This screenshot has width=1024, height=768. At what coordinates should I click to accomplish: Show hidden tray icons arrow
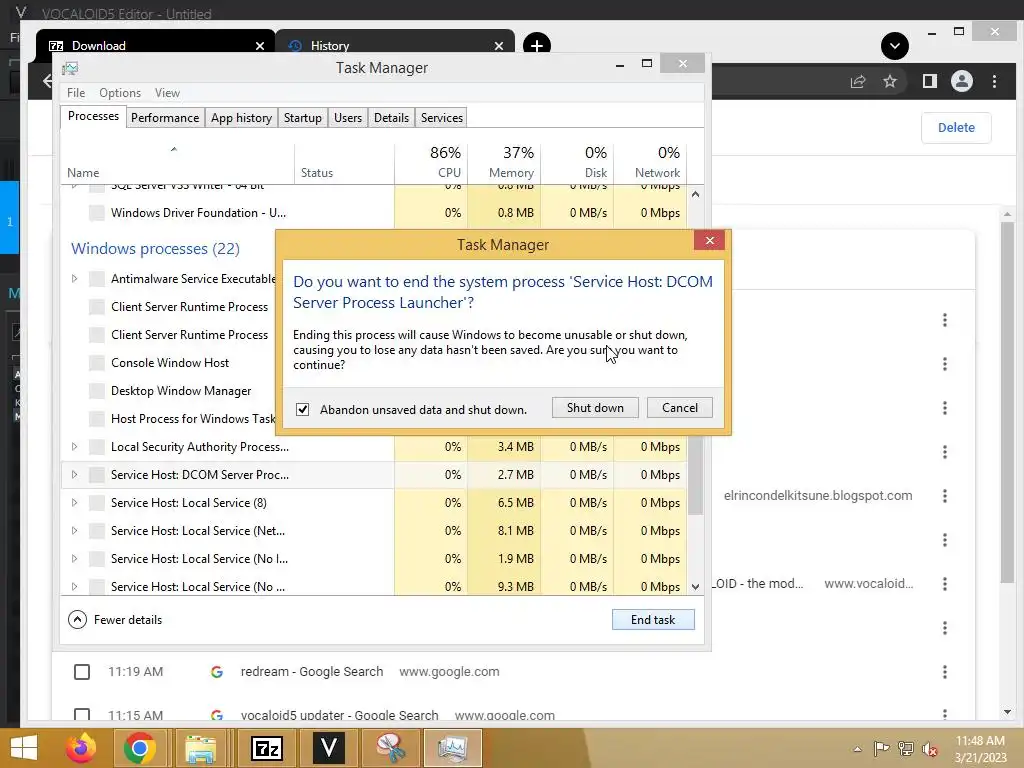[857, 749]
